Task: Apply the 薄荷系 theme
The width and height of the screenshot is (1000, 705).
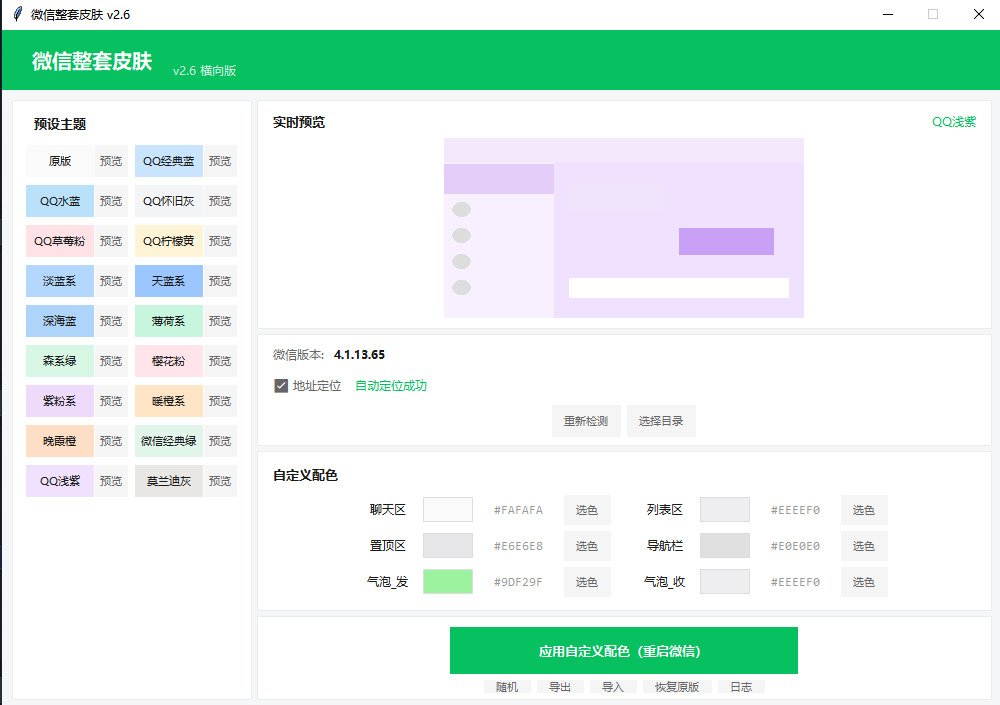Action: (168, 321)
